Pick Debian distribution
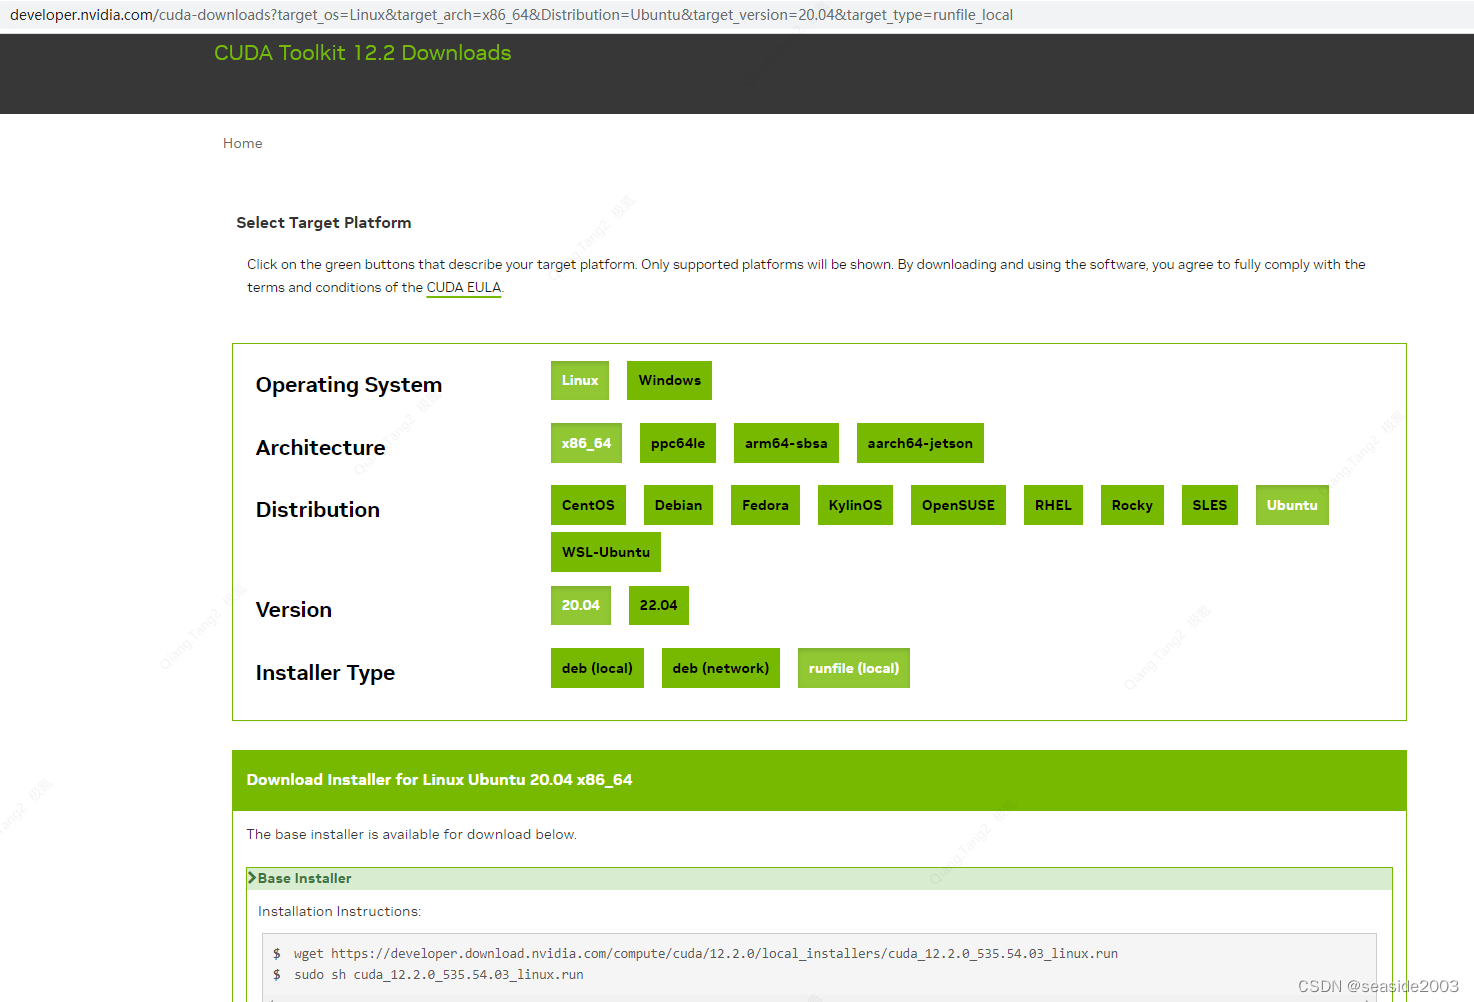Image resolution: width=1474 pixels, height=1002 pixels. point(678,505)
